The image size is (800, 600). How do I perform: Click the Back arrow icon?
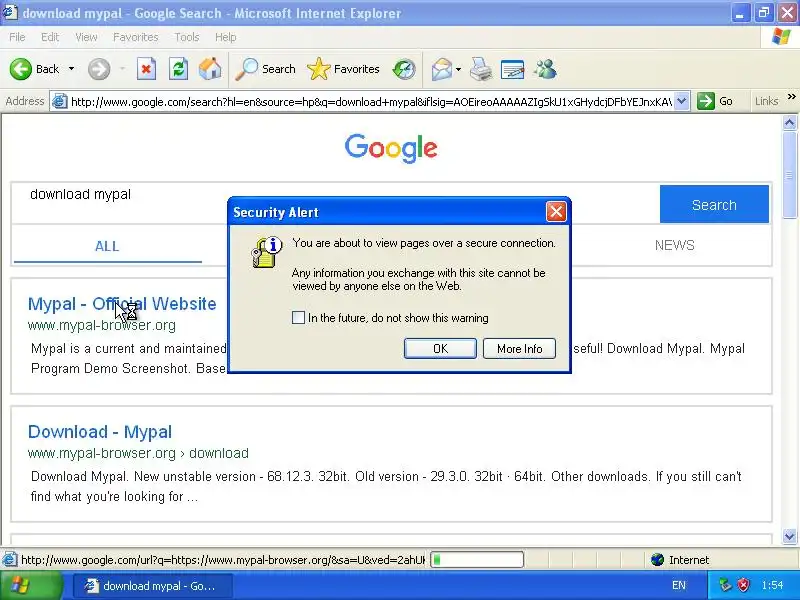(x=20, y=69)
